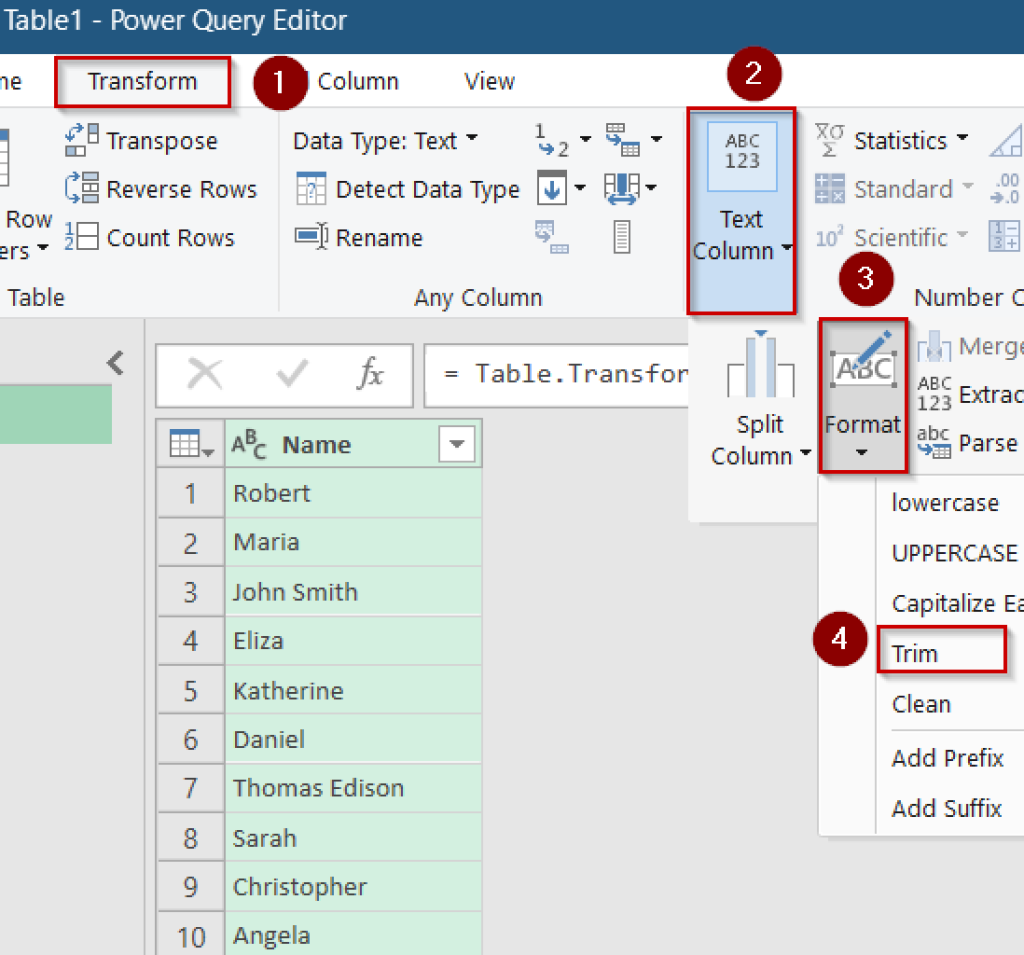Select the Transpose tool
Image resolution: width=1024 pixels, height=955 pixels.
click(x=146, y=140)
